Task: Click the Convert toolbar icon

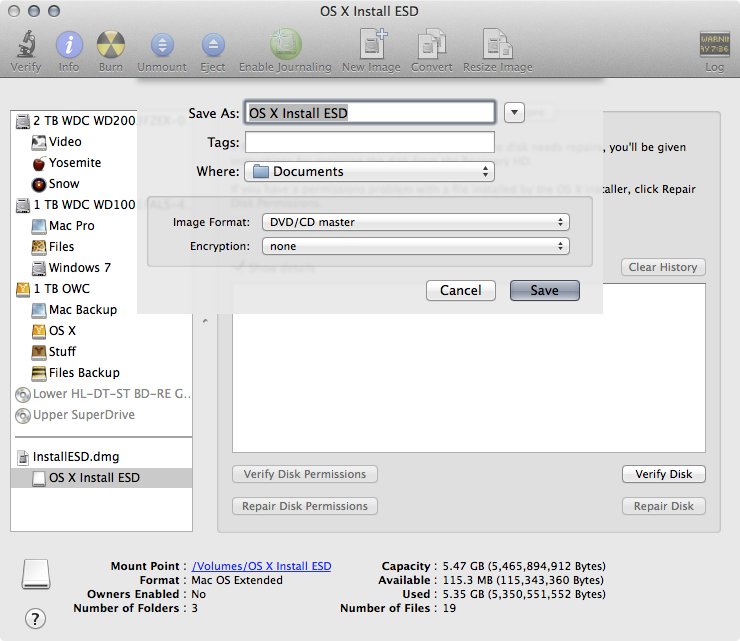Action: click(x=431, y=44)
